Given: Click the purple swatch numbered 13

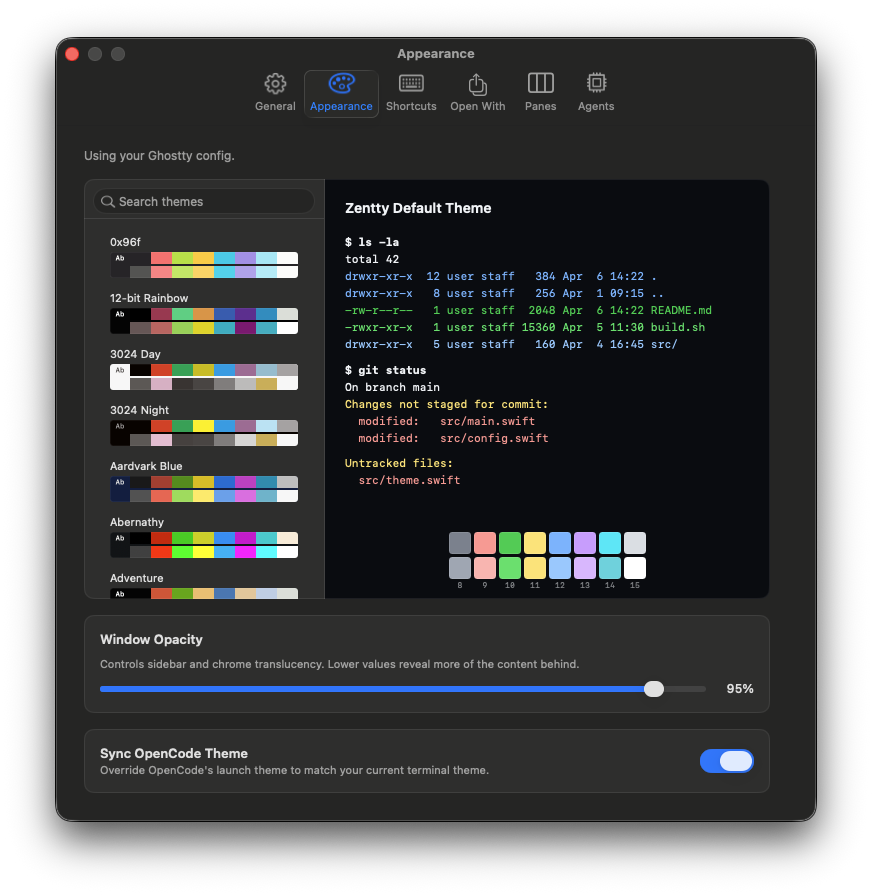Looking at the screenshot, I should coord(585,568).
